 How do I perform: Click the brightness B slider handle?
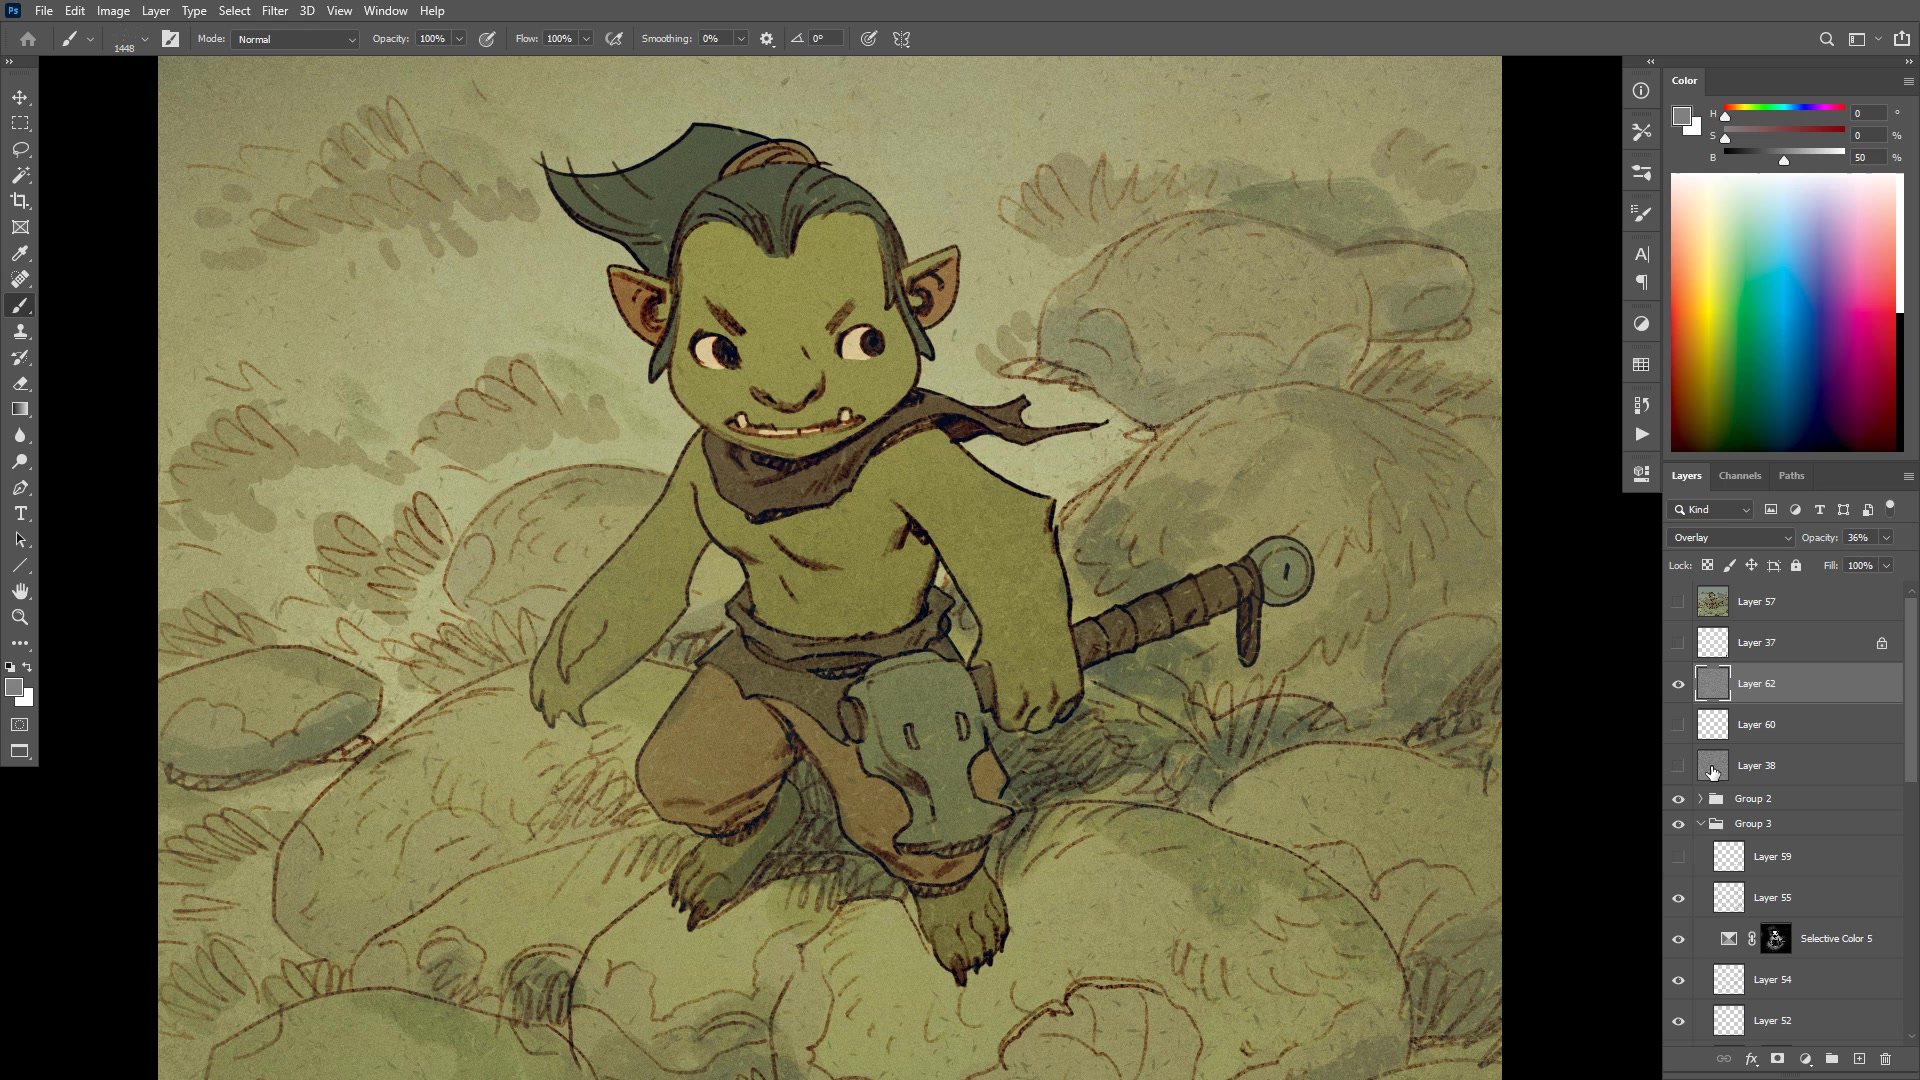(x=1783, y=160)
